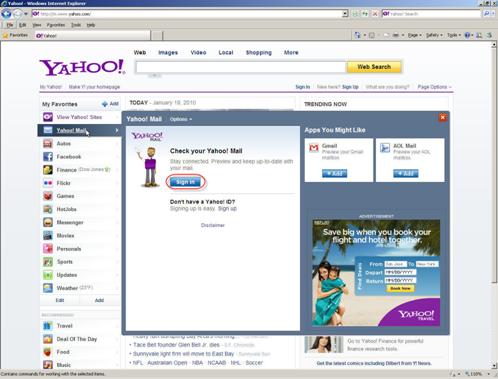Open the Options dropdown in Yahoo! Mail panel
The image size is (498, 379).
[x=181, y=119]
